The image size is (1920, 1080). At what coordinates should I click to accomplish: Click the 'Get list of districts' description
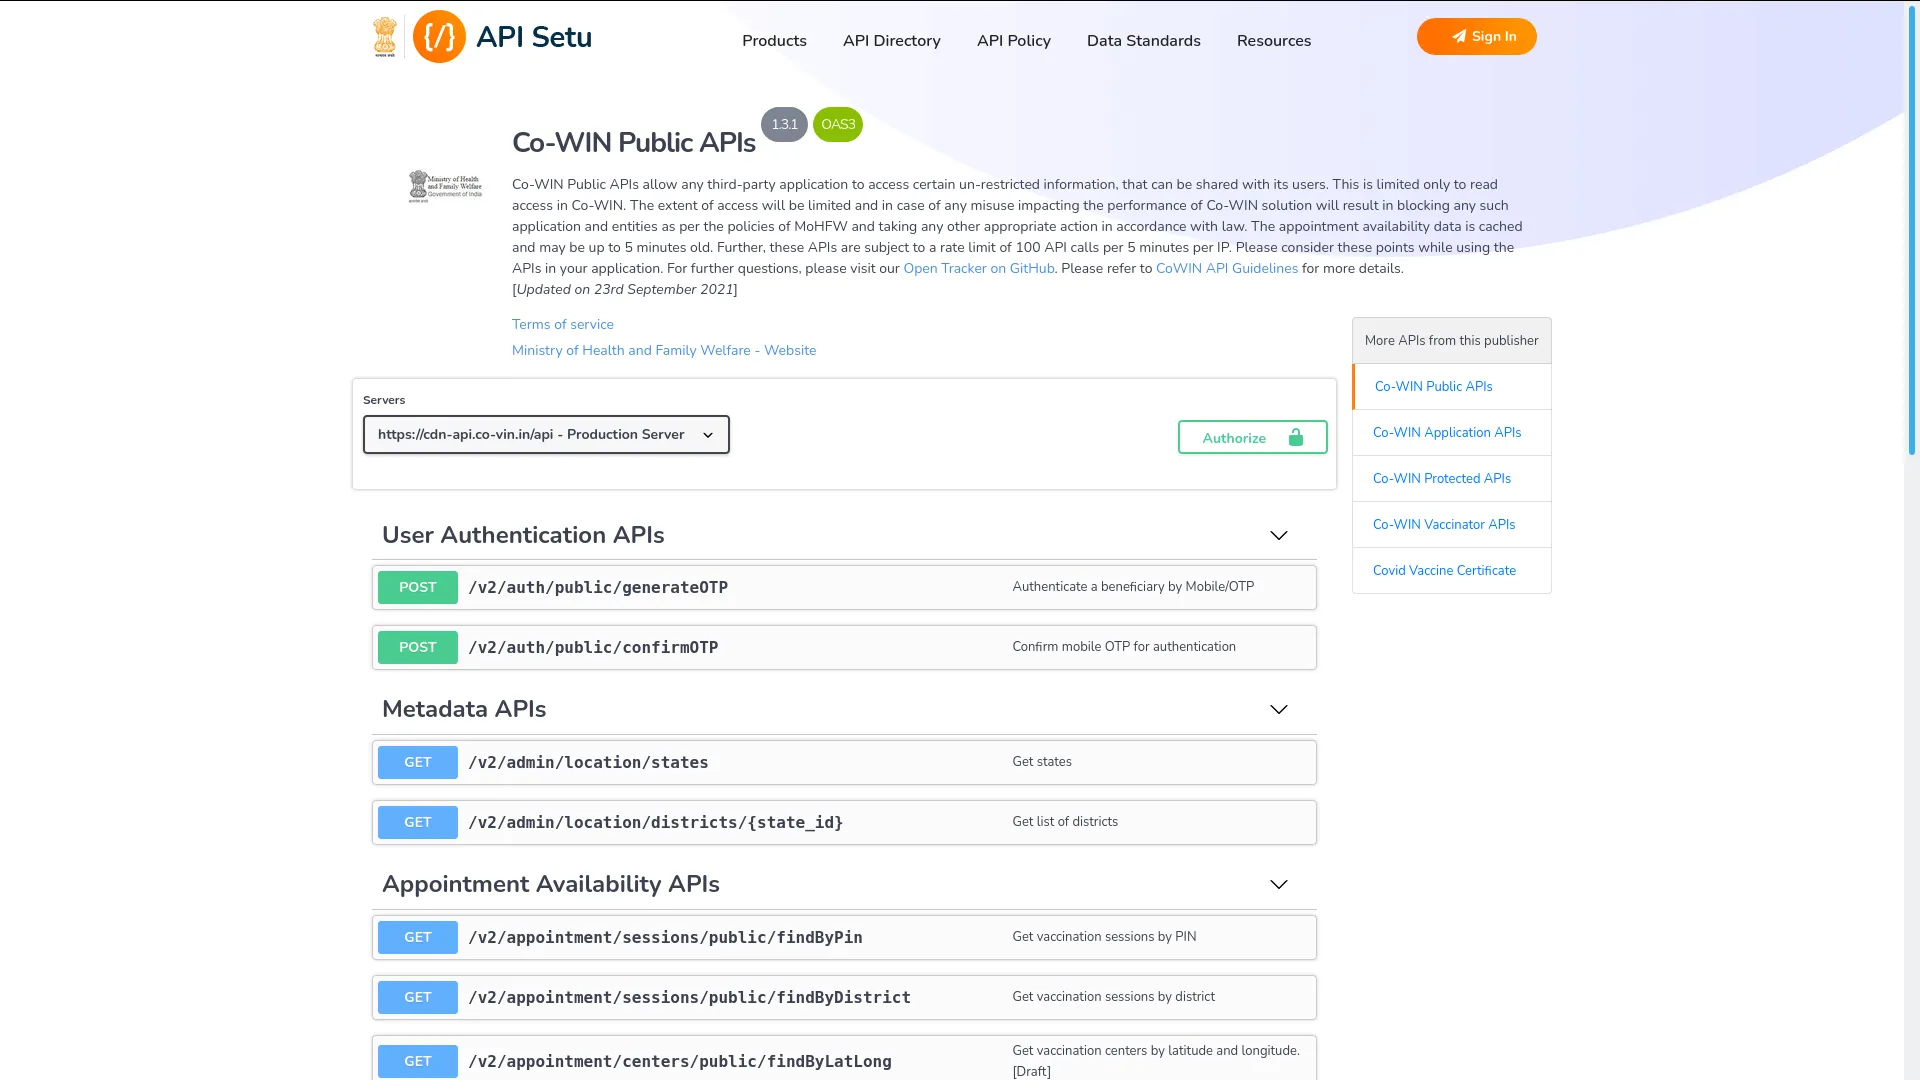click(1065, 822)
